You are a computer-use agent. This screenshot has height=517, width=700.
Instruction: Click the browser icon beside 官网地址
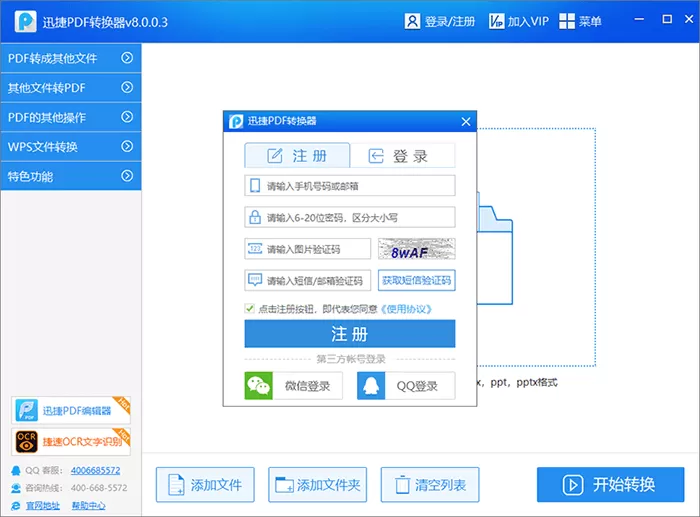point(16,505)
